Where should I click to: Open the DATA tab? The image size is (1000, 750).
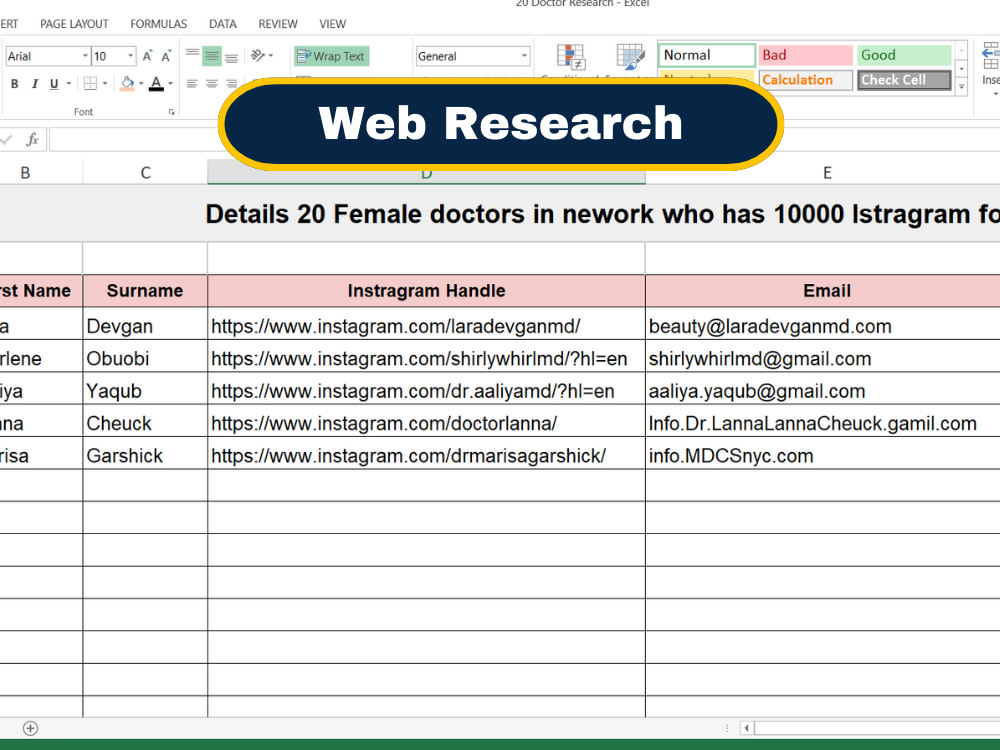(223, 24)
